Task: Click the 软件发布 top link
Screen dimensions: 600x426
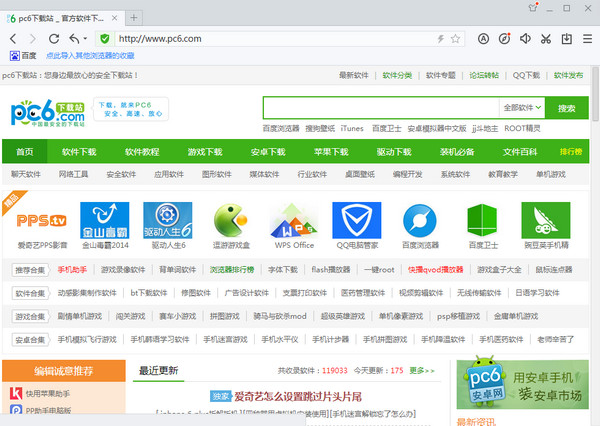Action: click(x=568, y=75)
